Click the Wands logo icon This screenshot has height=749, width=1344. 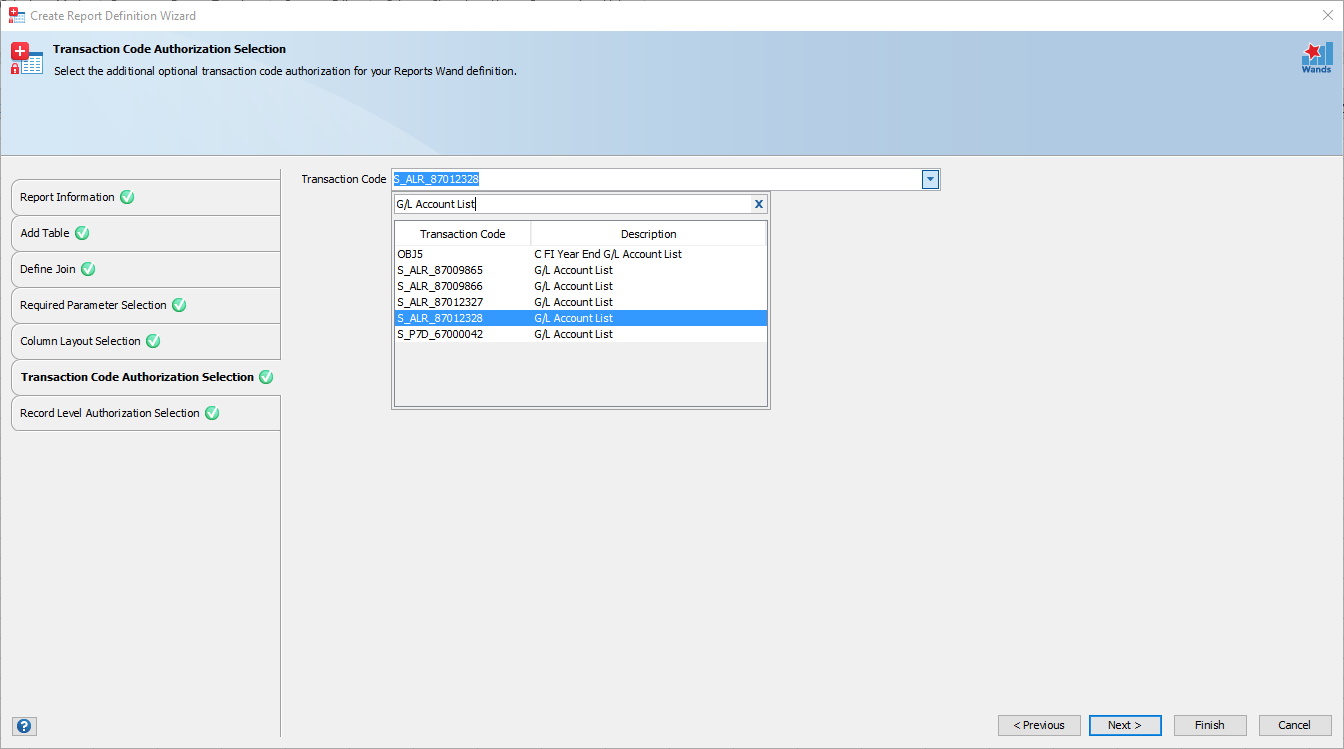click(x=1316, y=57)
